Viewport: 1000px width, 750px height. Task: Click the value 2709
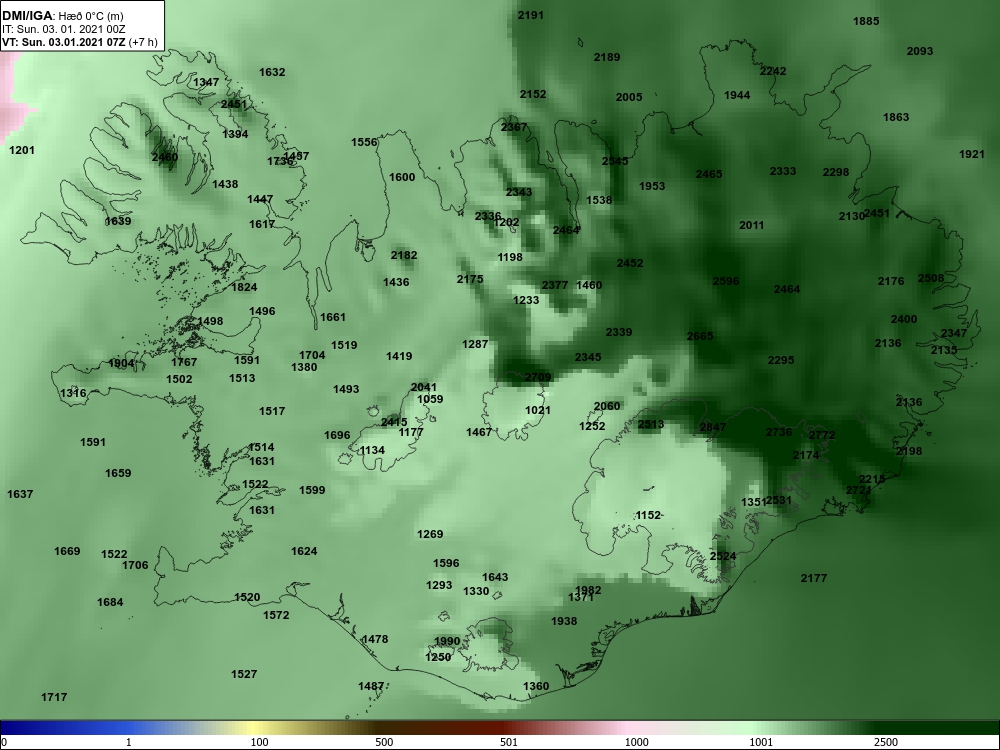538,377
